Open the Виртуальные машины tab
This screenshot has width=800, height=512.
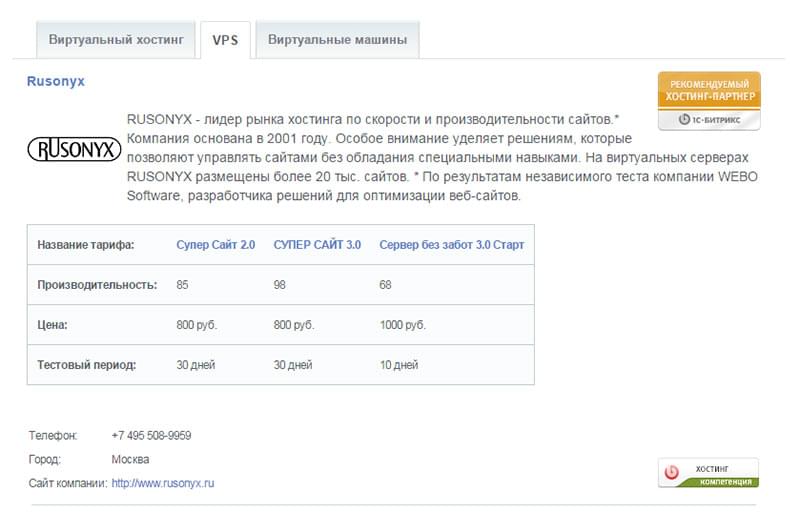337,40
